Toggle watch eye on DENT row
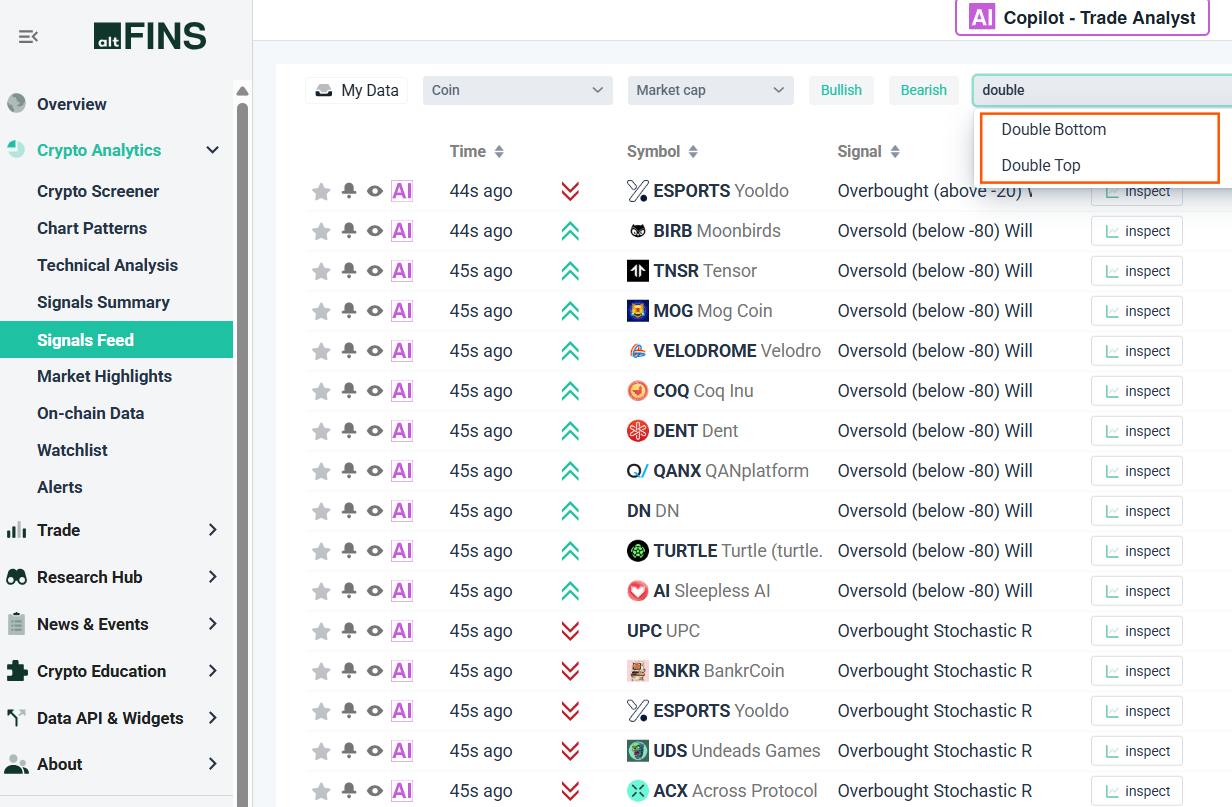 point(375,431)
